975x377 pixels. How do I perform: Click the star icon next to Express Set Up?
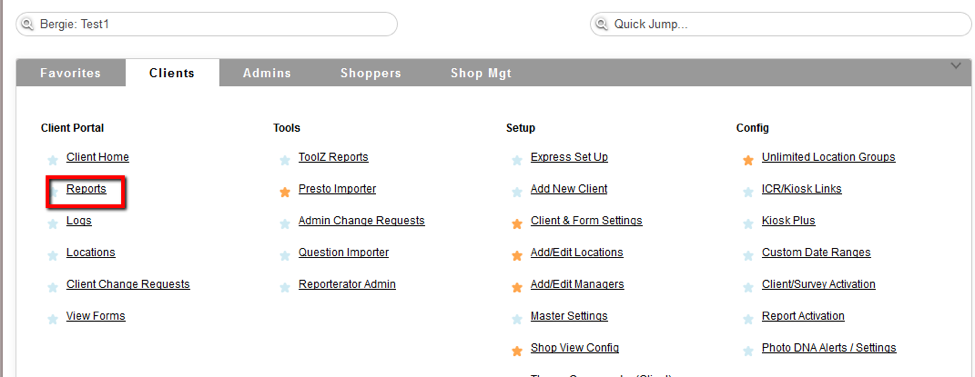coord(517,160)
